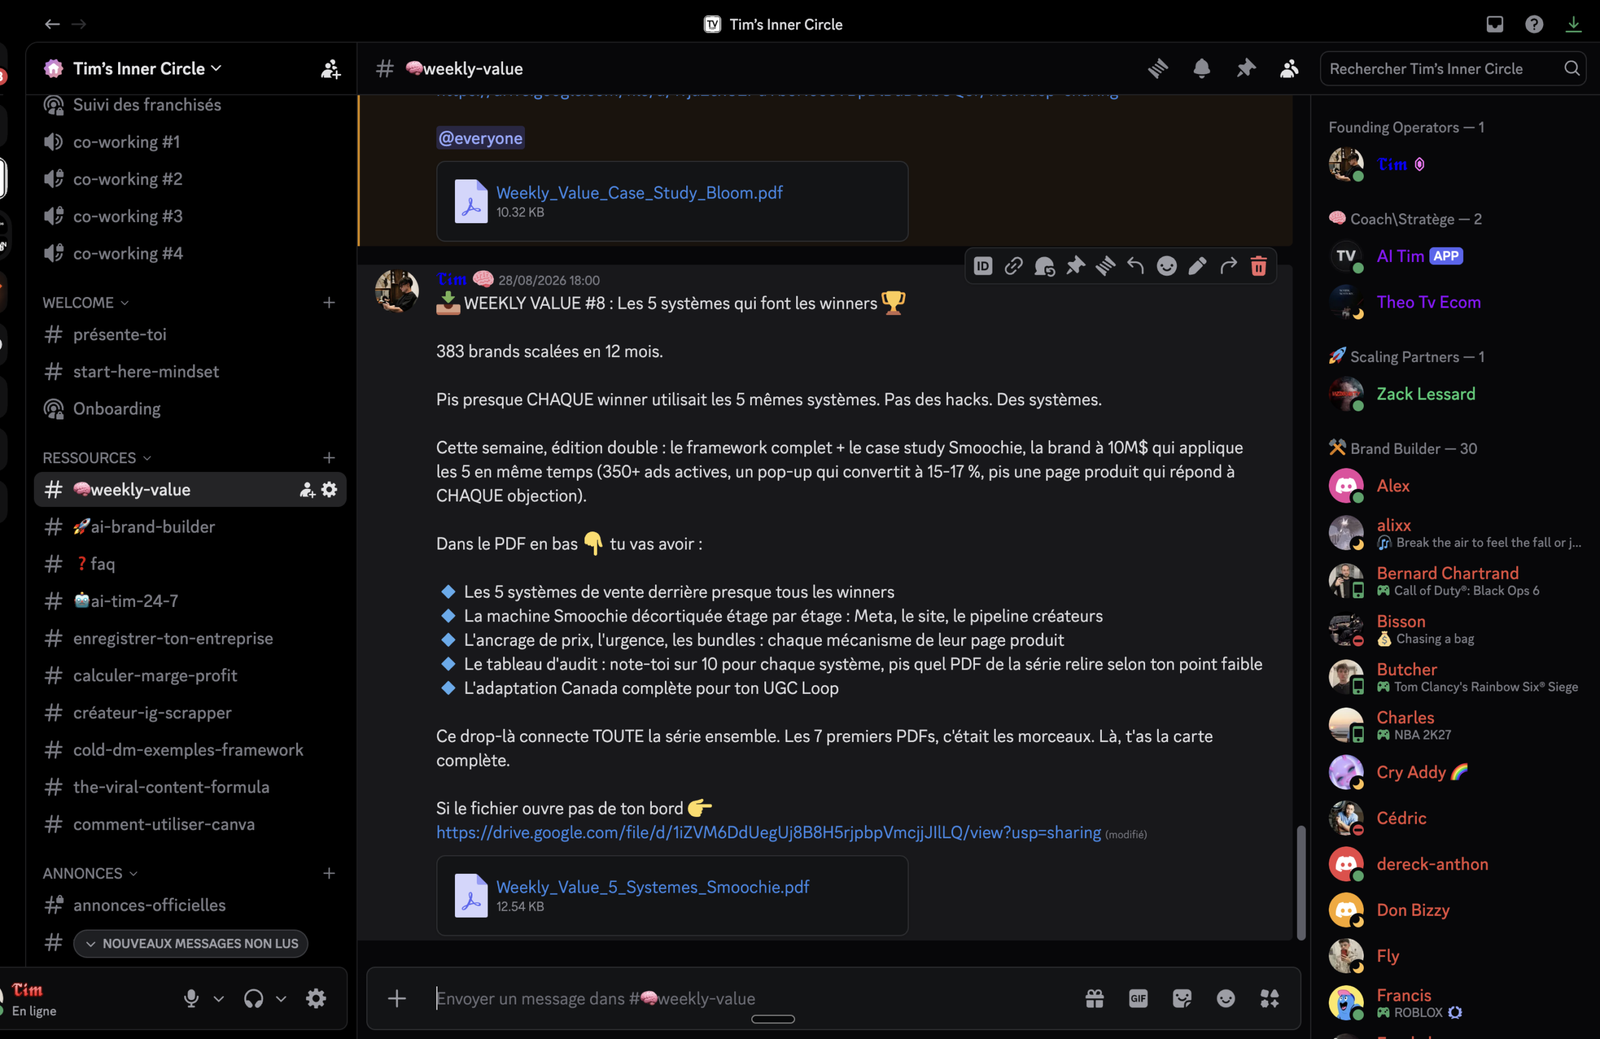
Task: Open headphone output options chevron
Action: [x=281, y=998]
